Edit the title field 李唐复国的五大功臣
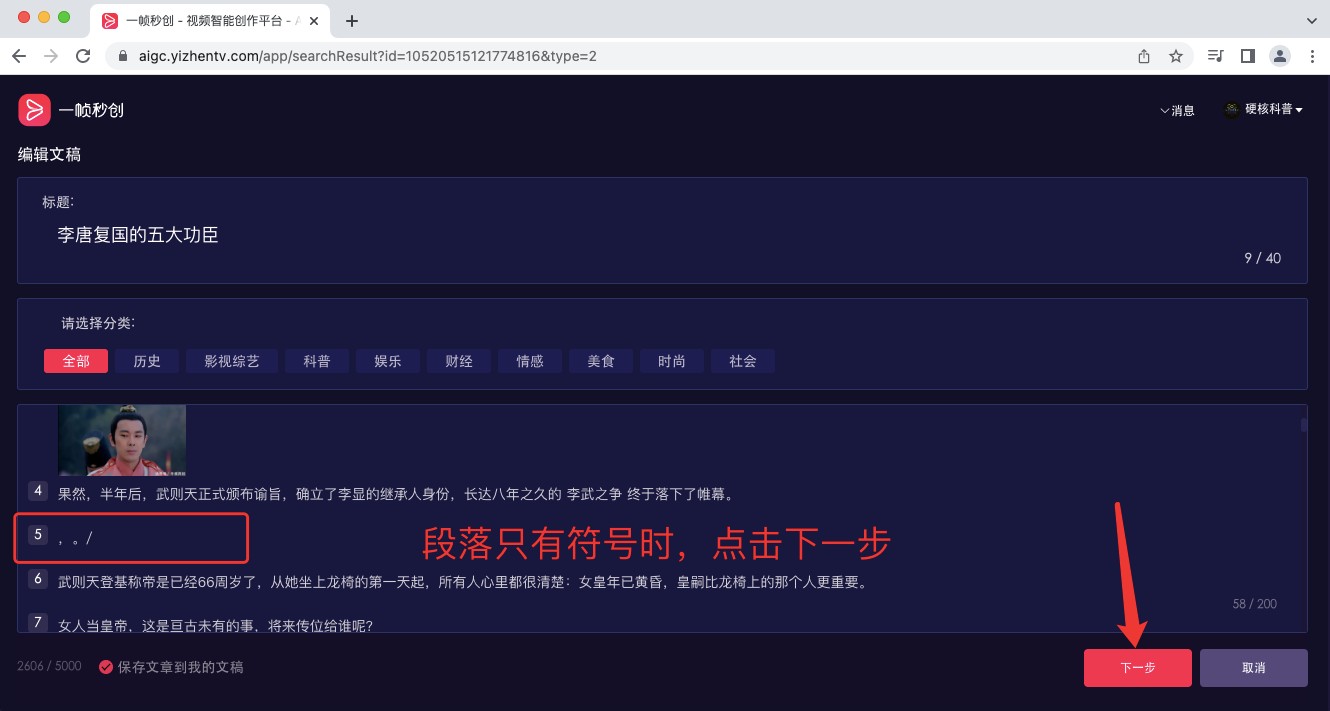 (x=137, y=236)
